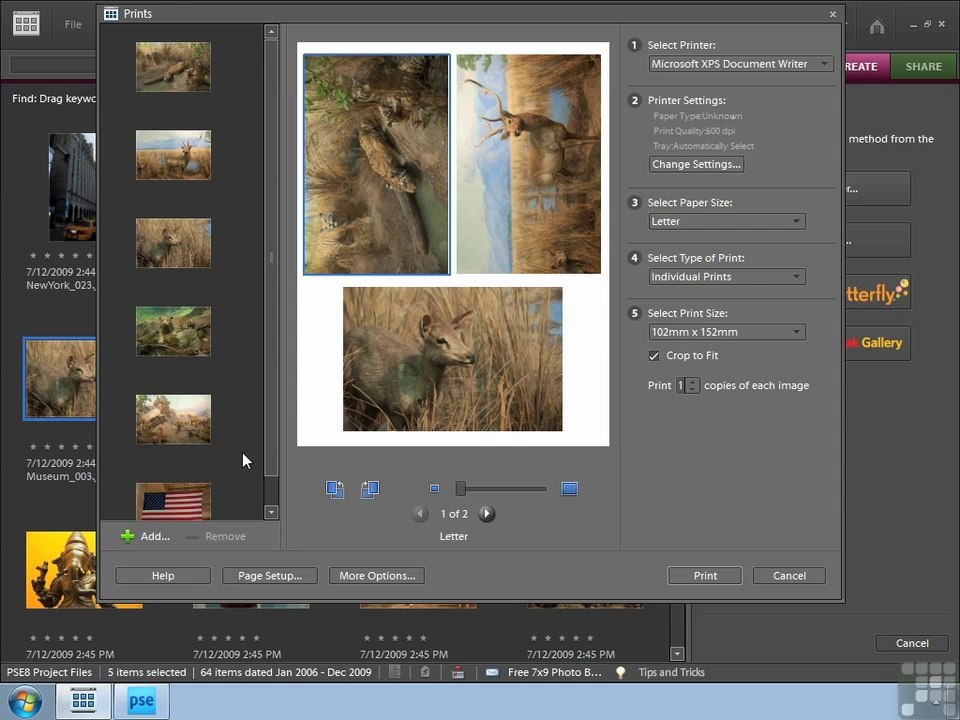The image size is (960, 720).
Task: Click the green plus Add icon
Action: point(127,536)
